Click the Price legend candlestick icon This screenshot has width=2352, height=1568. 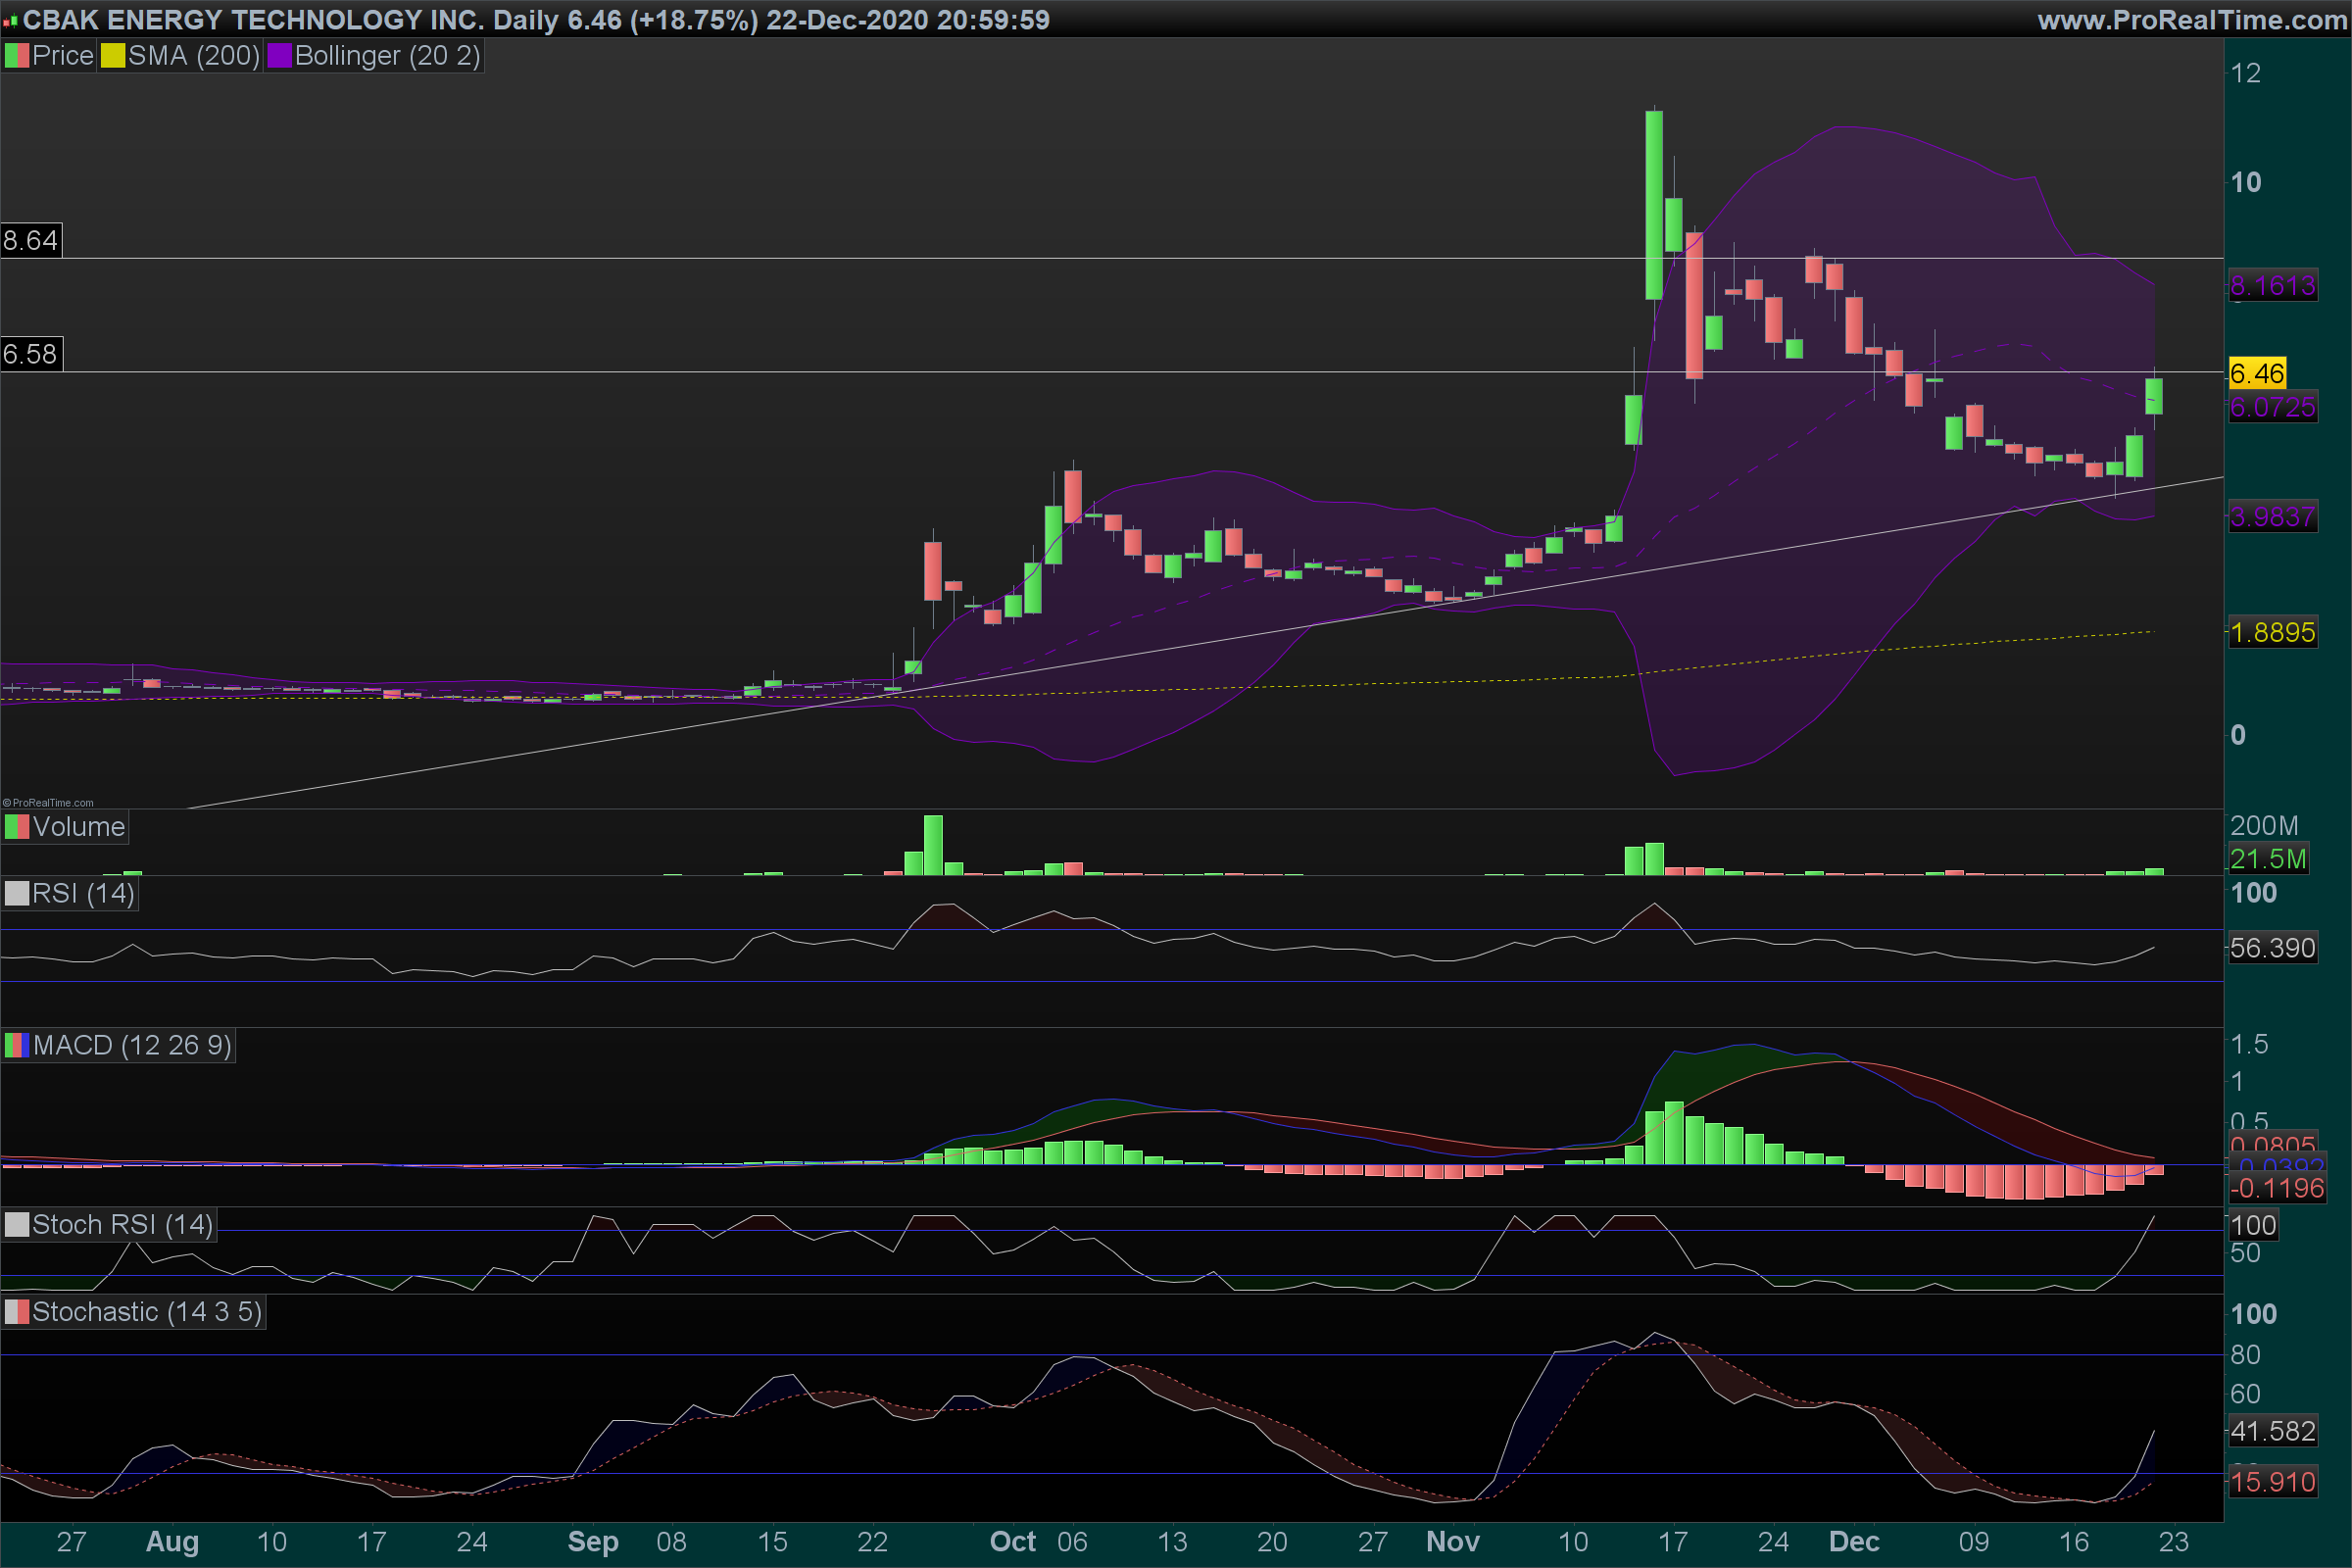[x=17, y=56]
